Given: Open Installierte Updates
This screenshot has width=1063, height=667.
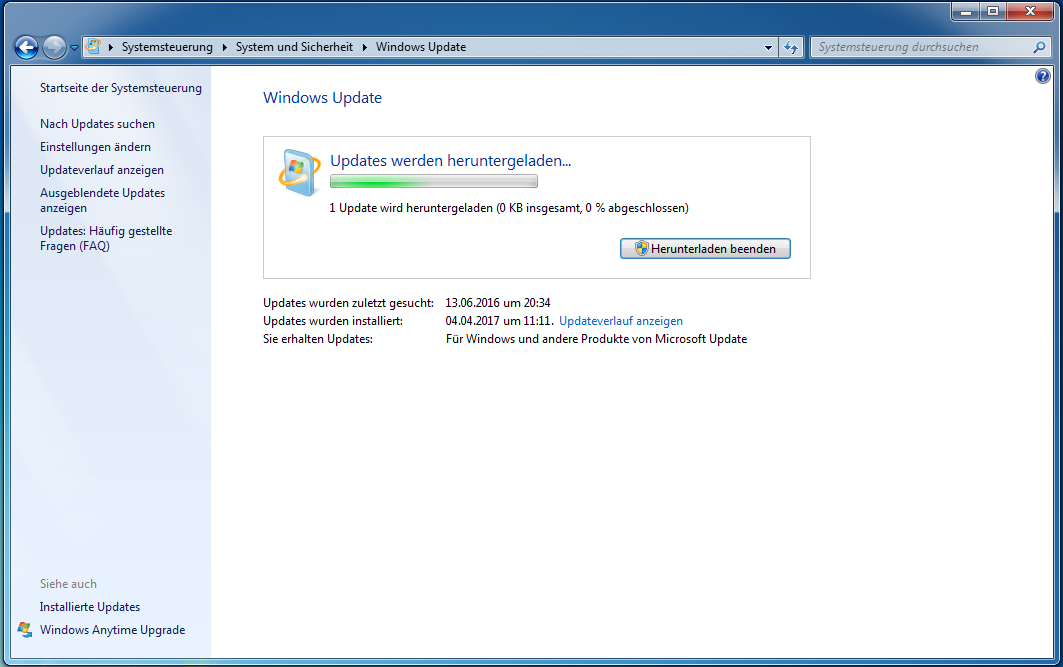Looking at the screenshot, I should click(x=89, y=607).
